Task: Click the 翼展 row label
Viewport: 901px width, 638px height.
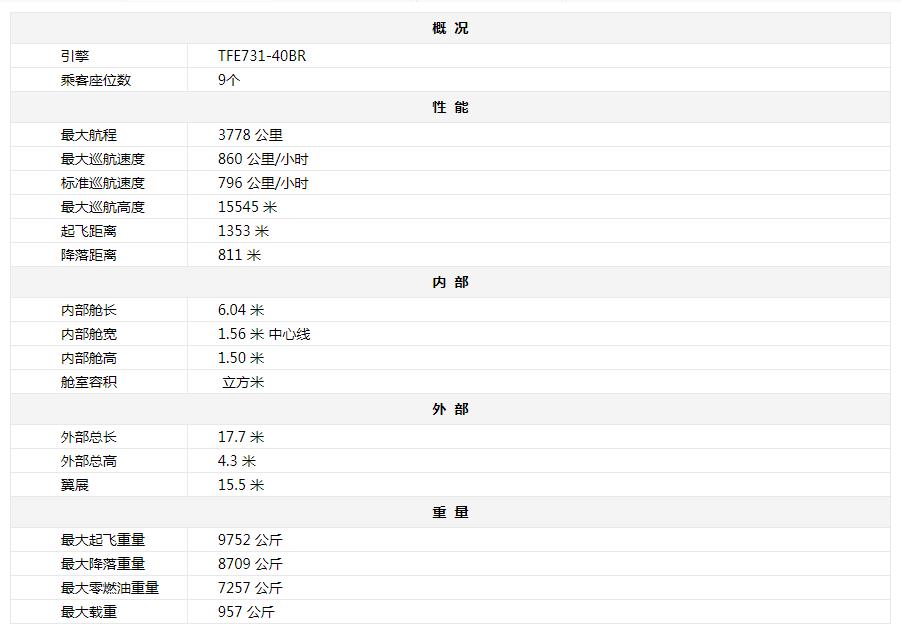Action: click(75, 485)
